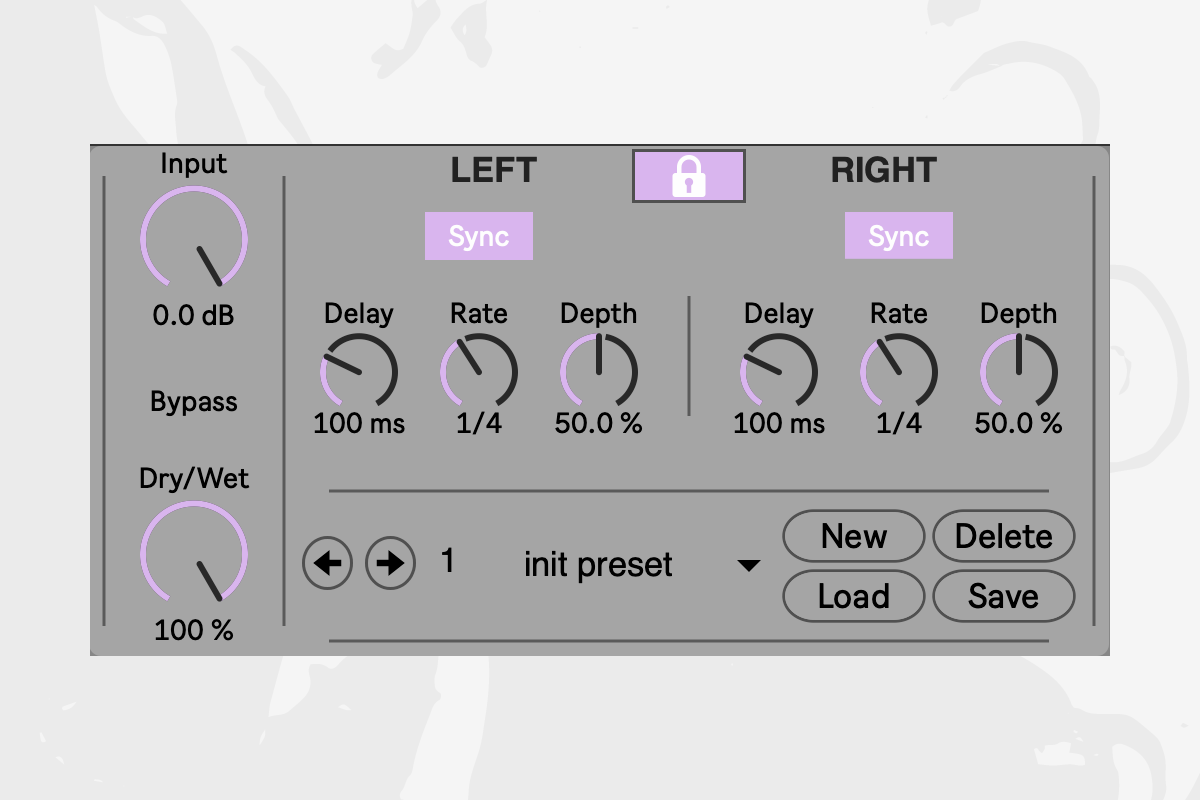The width and height of the screenshot is (1200, 800).
Task: Click the lock icon linking left and right
Action: point(688,176)
